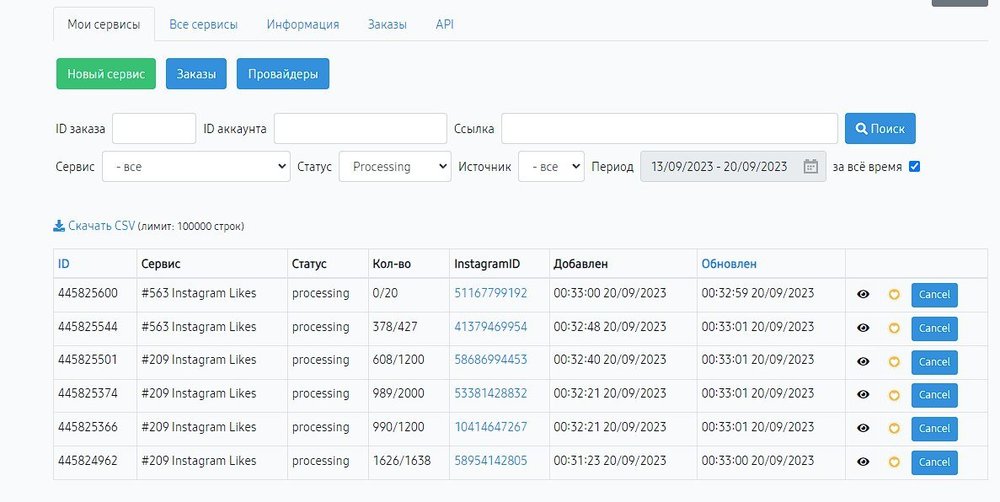The height and width of the screenshot is (502, 1000).
Task: Open the API tab
Action: (445, 25)
